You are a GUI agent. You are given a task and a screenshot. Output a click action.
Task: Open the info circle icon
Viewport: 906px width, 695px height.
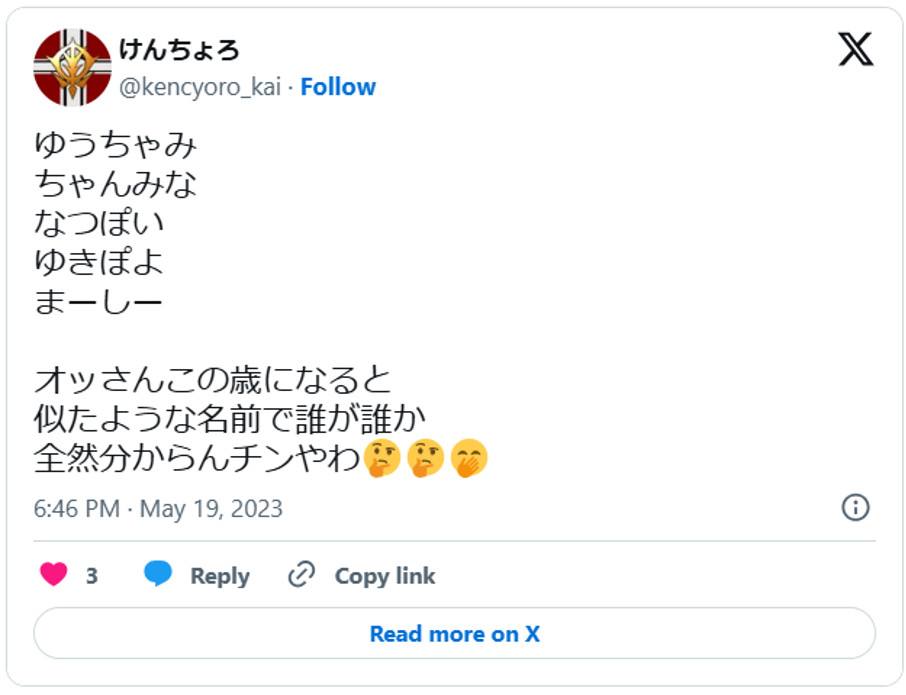tap(855, 507)
